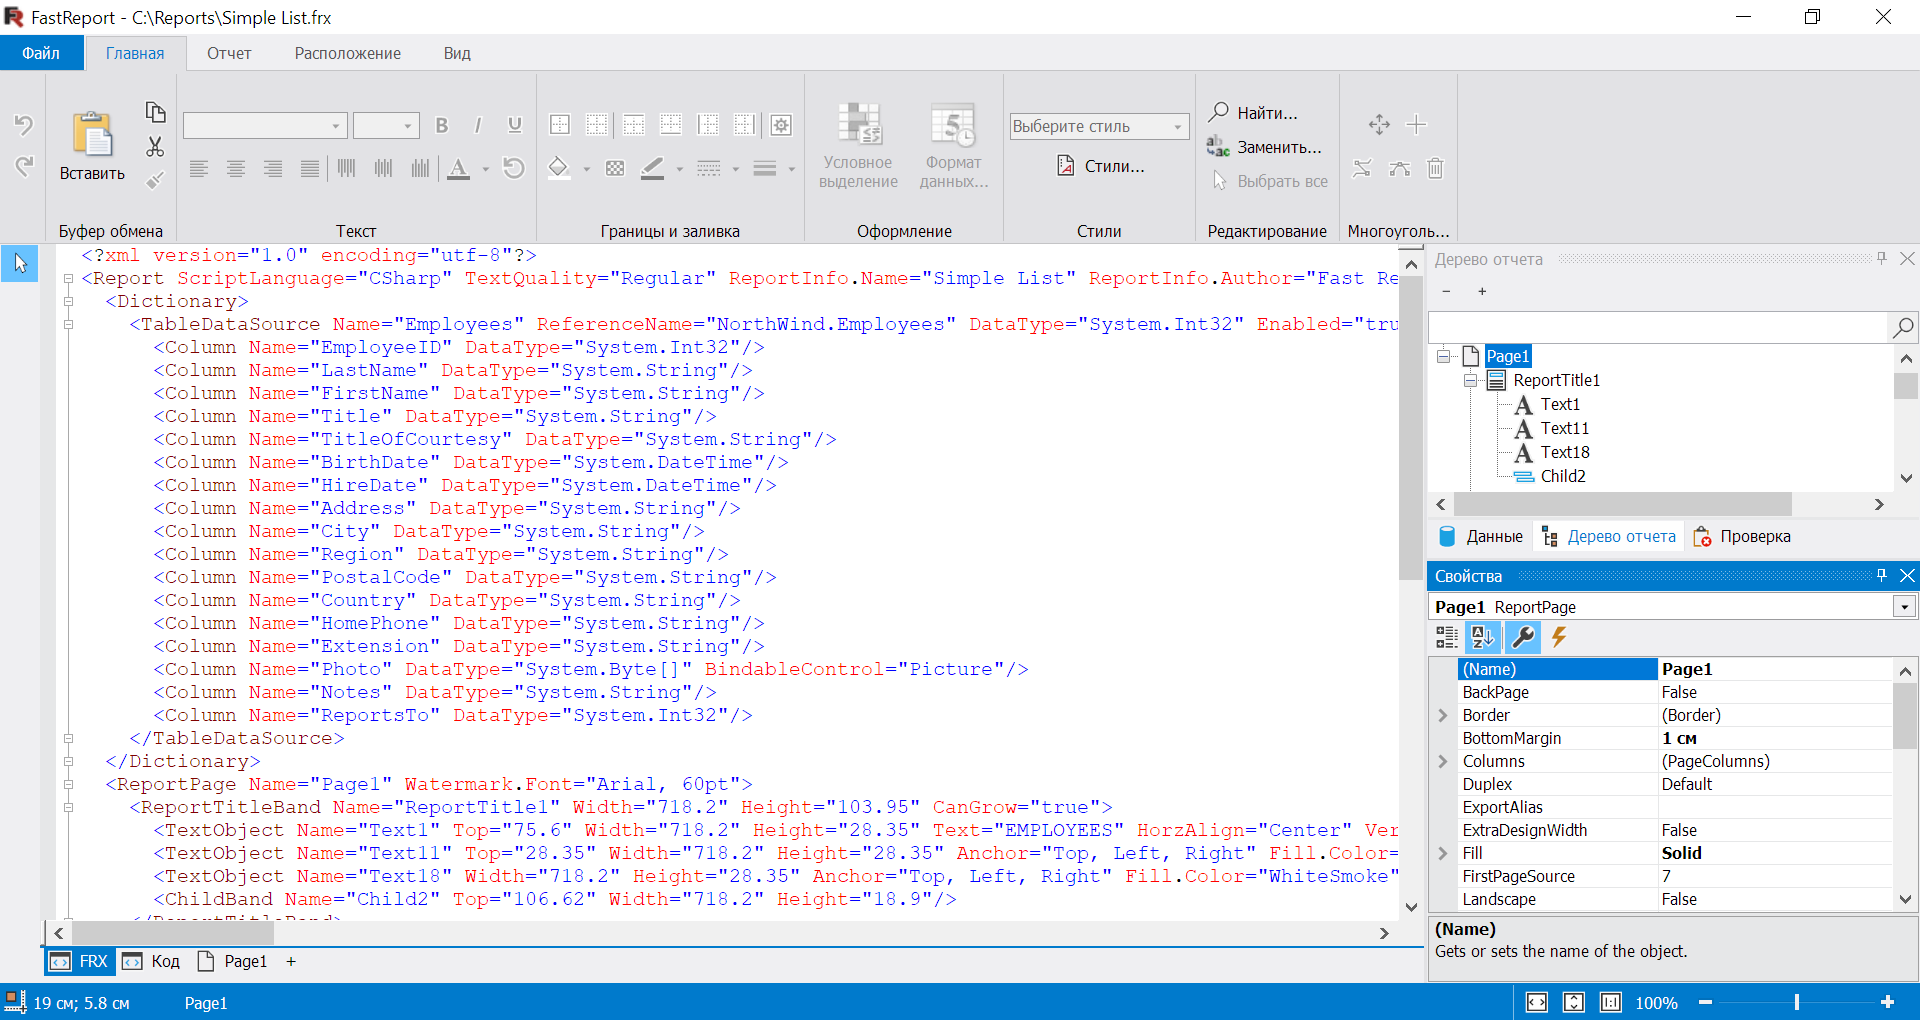The height and width of the screenshot is (1020, 1920).
Task: Click the border line style icon
Action: [x=709, y=168]
